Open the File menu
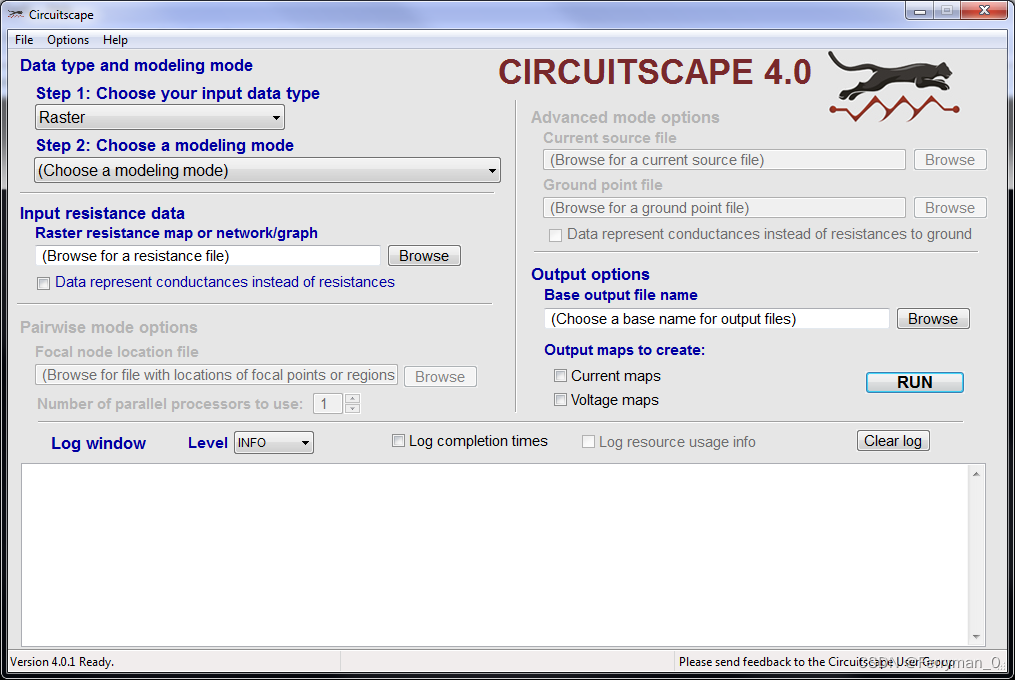 [x=24, y=40]
